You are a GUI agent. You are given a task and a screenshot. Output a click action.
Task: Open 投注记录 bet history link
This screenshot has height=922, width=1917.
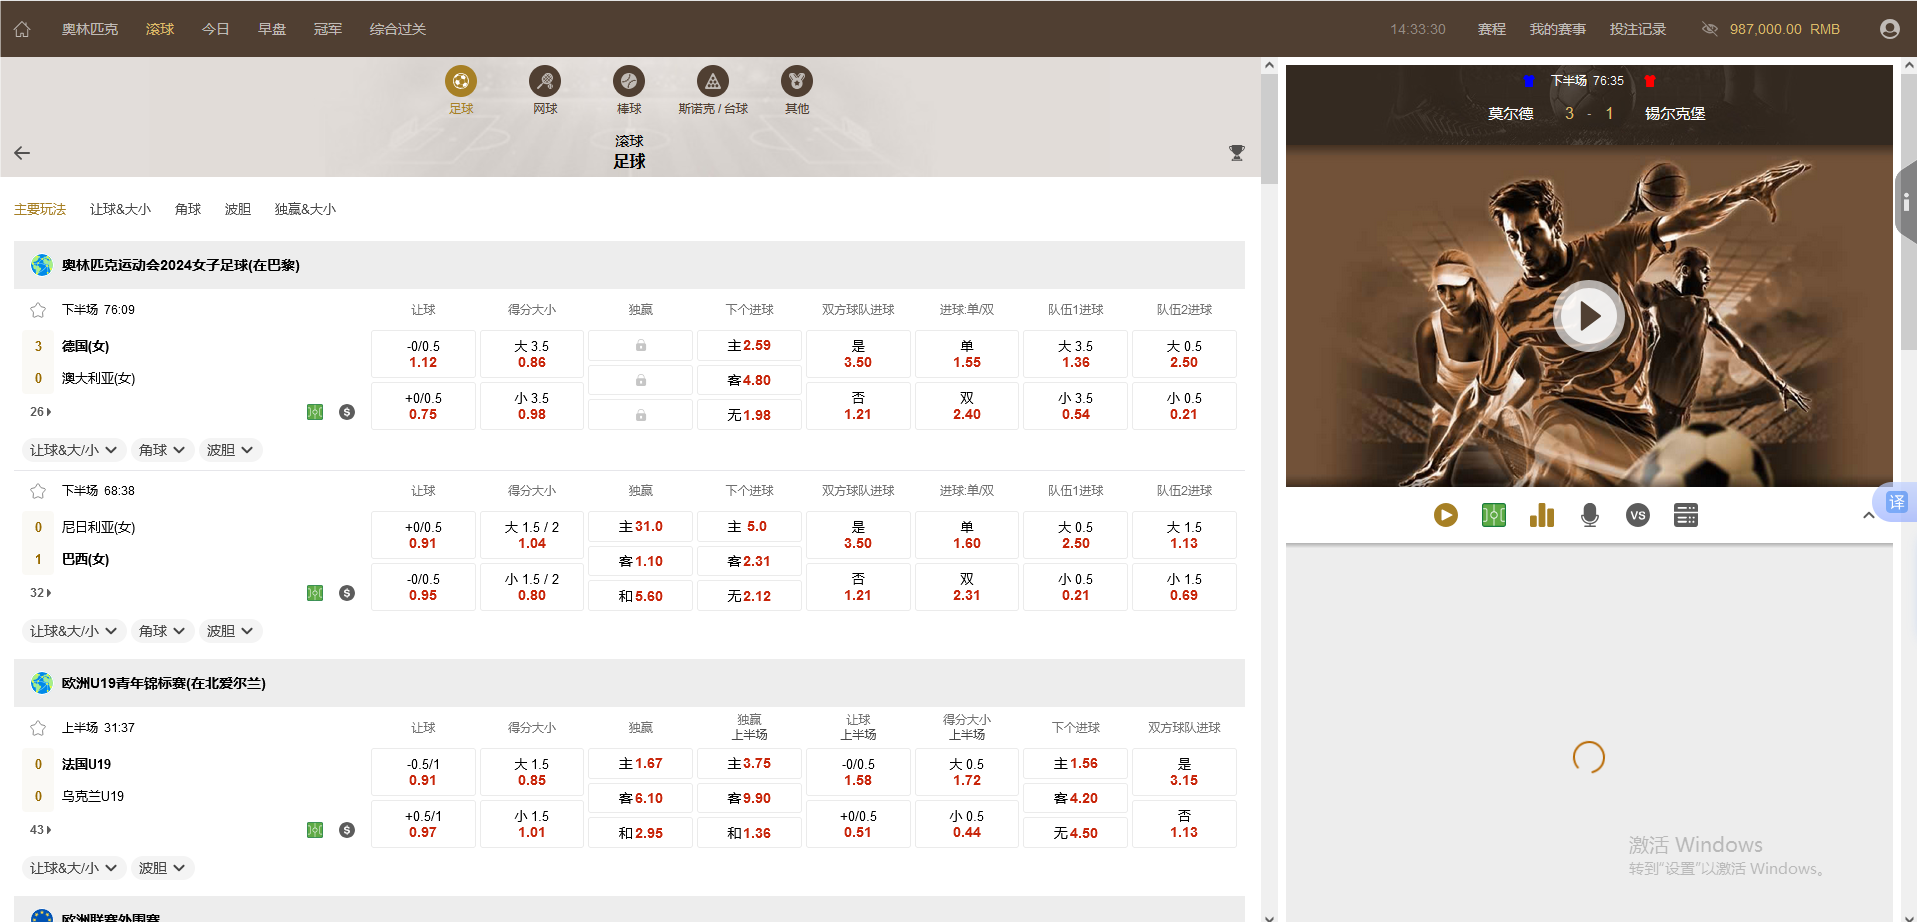1638,29
